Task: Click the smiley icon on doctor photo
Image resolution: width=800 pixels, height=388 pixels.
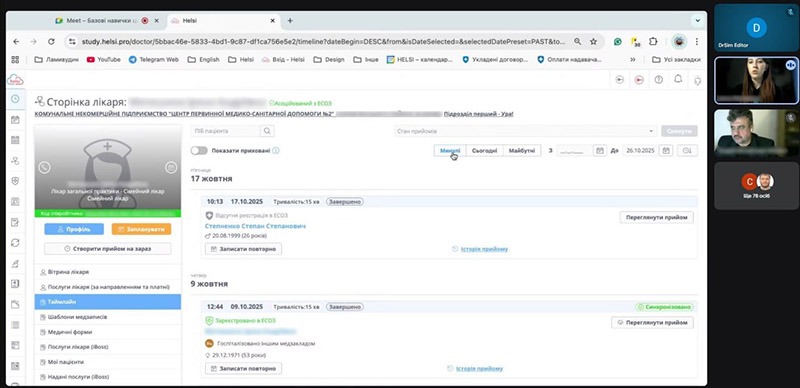Action: point(171,167)
